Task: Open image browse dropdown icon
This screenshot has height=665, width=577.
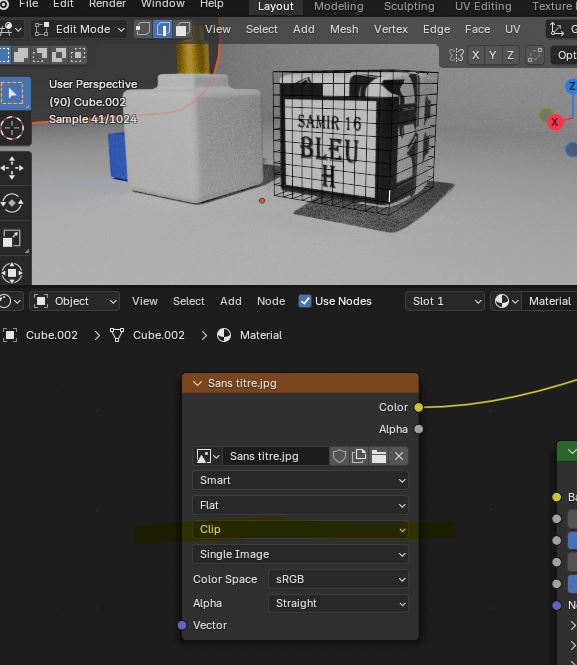Action: point(208,456)
